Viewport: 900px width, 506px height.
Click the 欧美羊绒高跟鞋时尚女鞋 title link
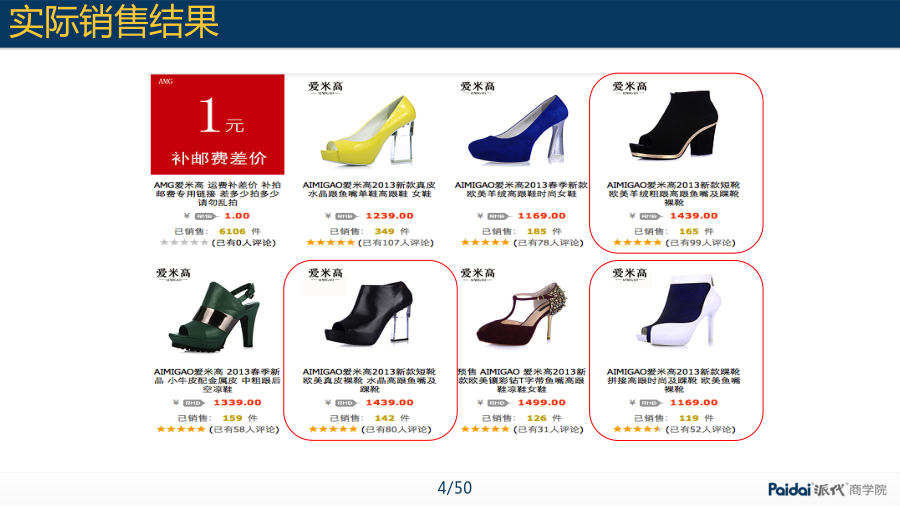(x=521, y=189)
